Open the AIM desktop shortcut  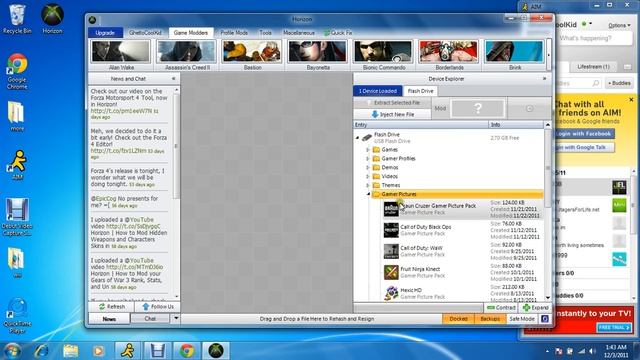click(x=17, y=165)
